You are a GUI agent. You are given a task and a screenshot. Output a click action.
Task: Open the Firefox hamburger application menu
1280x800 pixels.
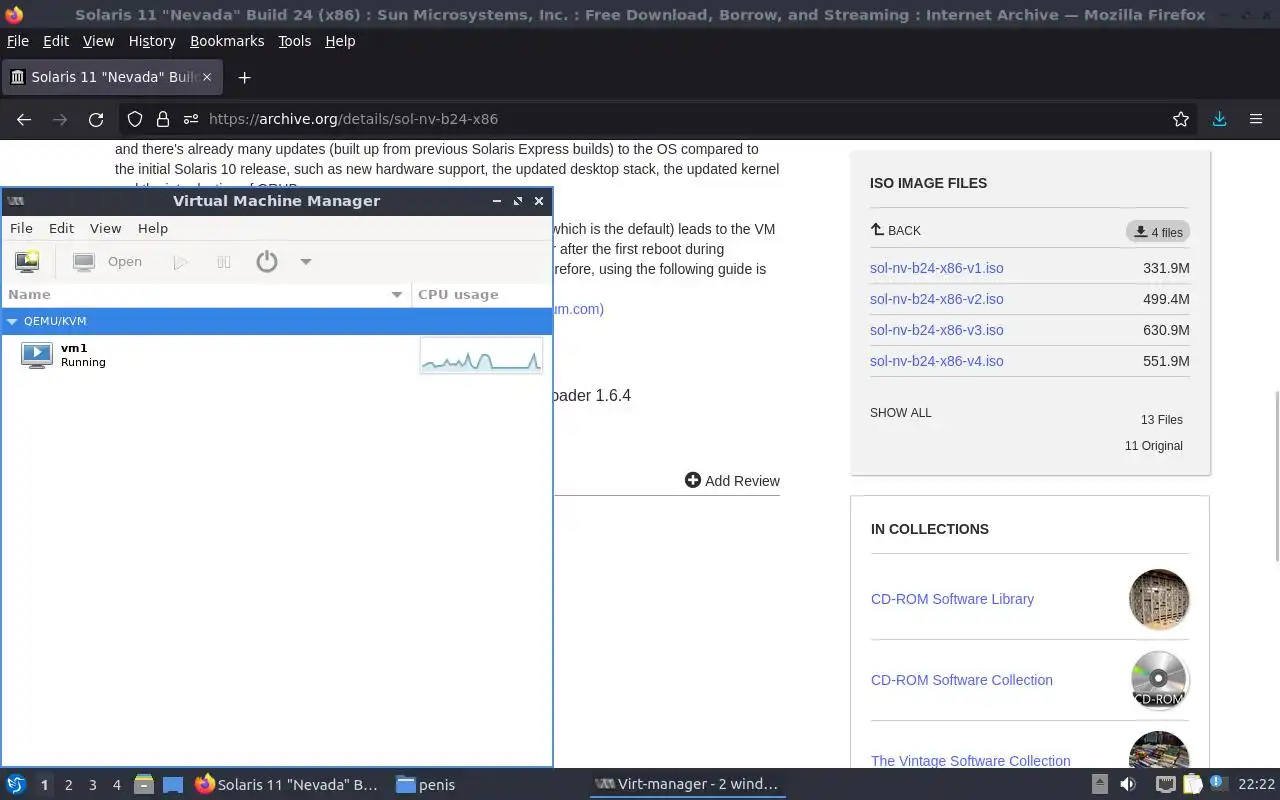(x=1256, y=119)
